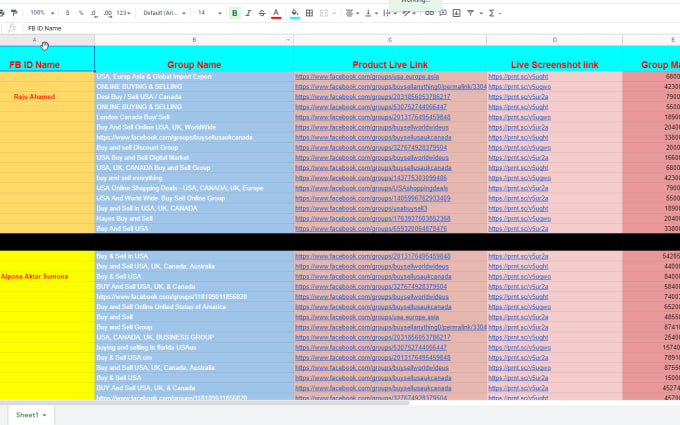Toggle strikethrough formatting
680x425 pixels.
[x=262, y=13]
